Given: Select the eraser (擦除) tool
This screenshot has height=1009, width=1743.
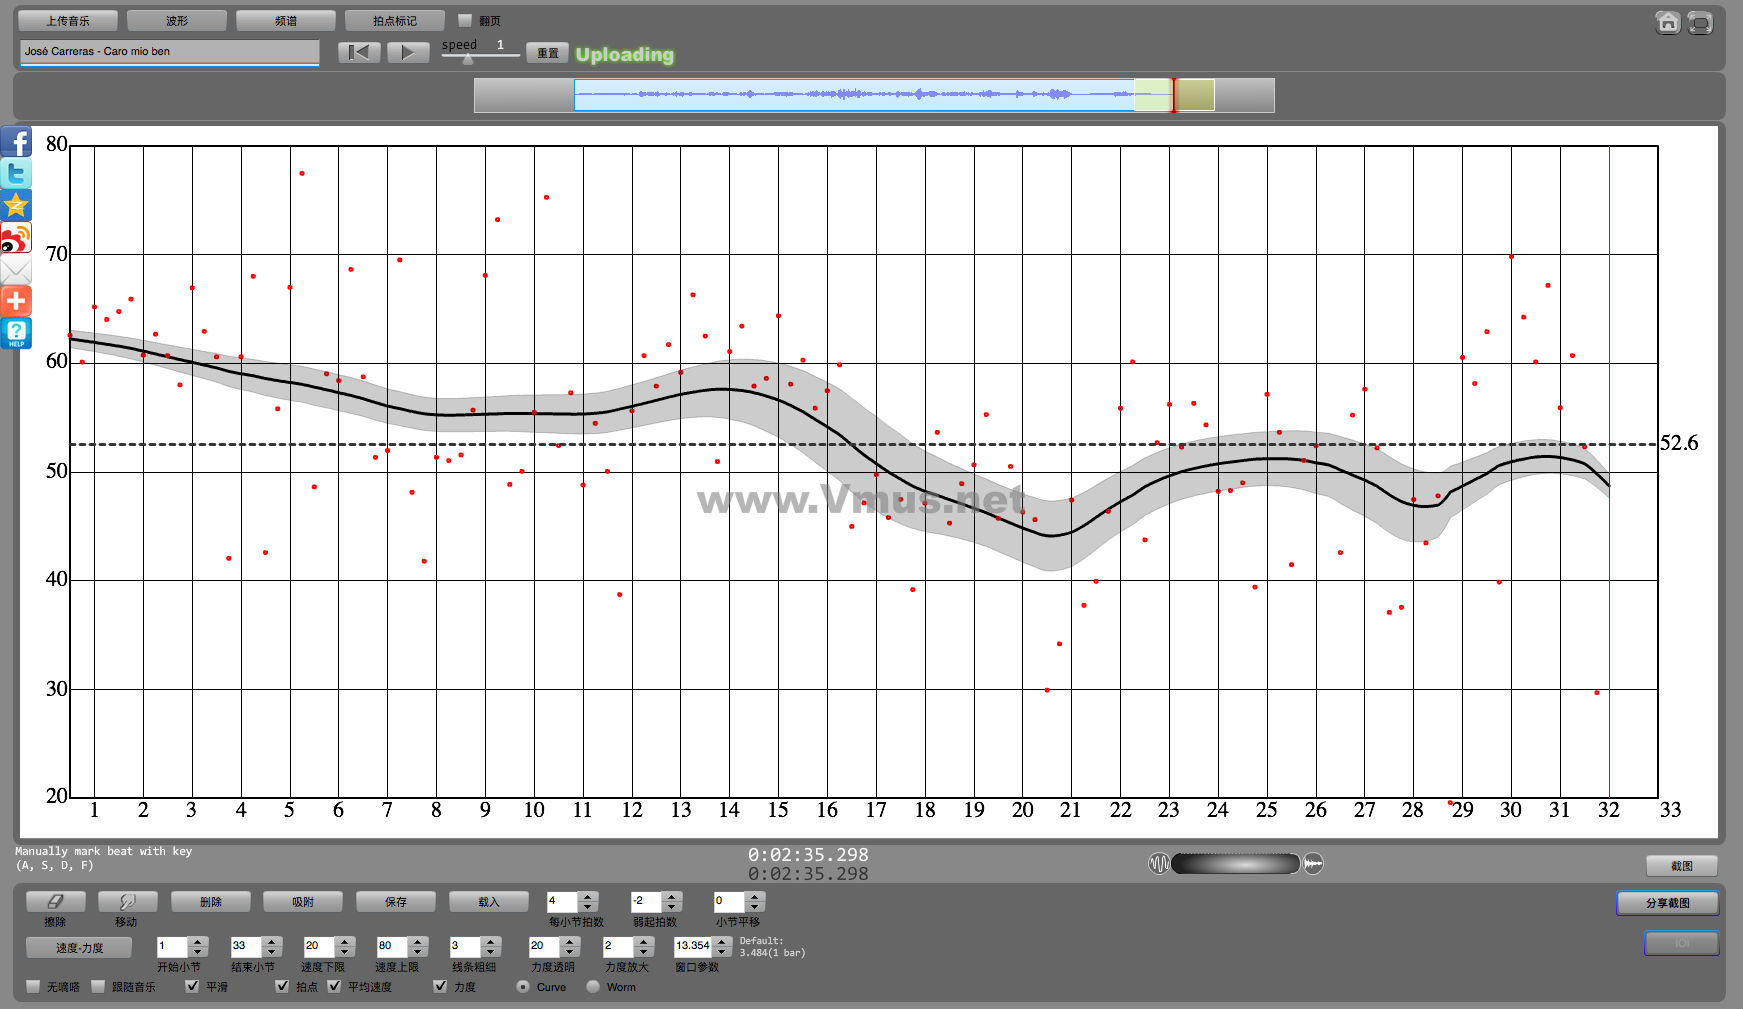Looking at the screenshot, I should click(55, 902).
